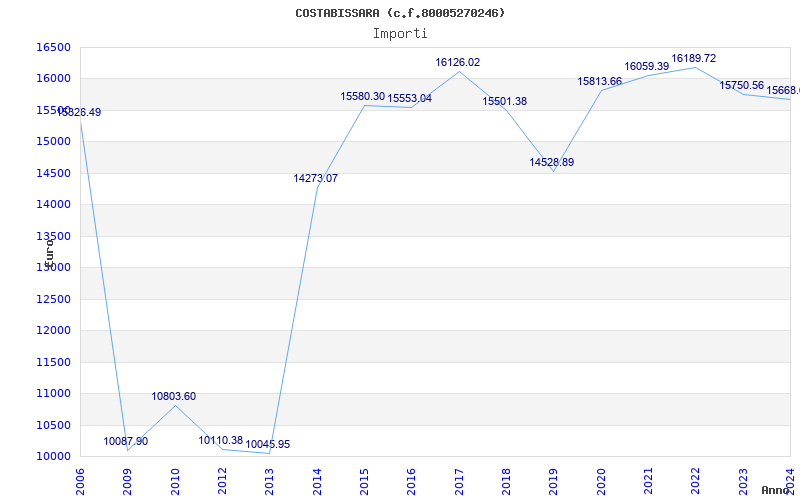
Task: Click x-axis year 2012
Action: [x=222, y=481]
